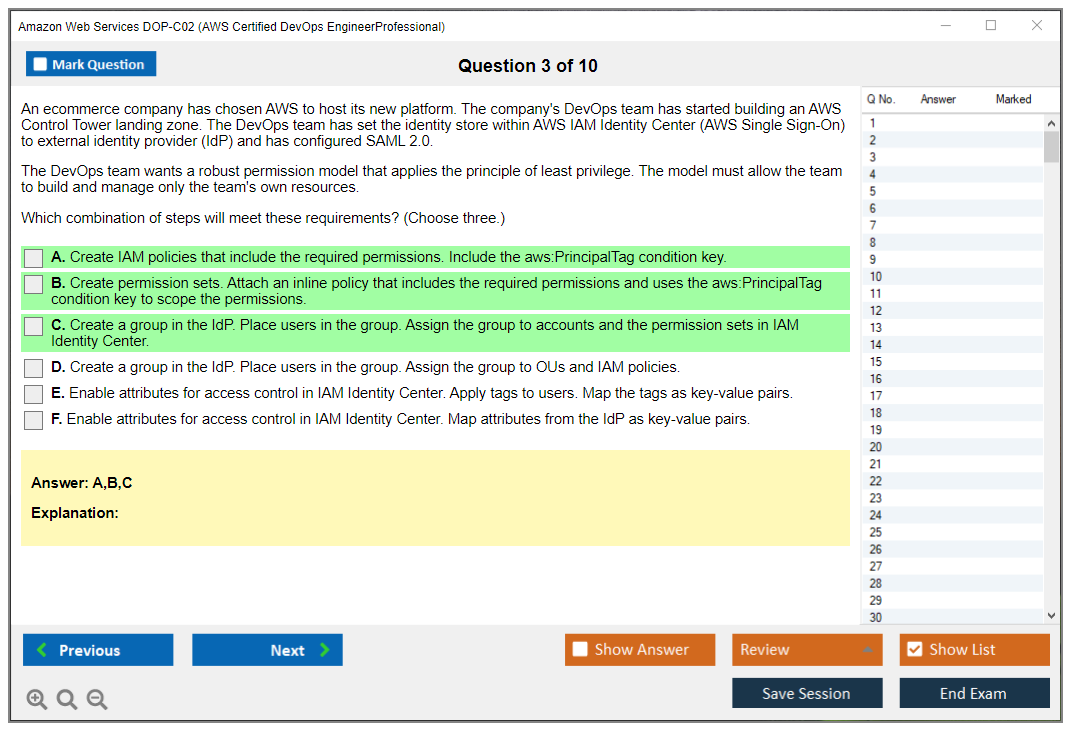Select the checkbox for option A
The height and width of the screenshot is (735, 1075).
pos(34,258)
